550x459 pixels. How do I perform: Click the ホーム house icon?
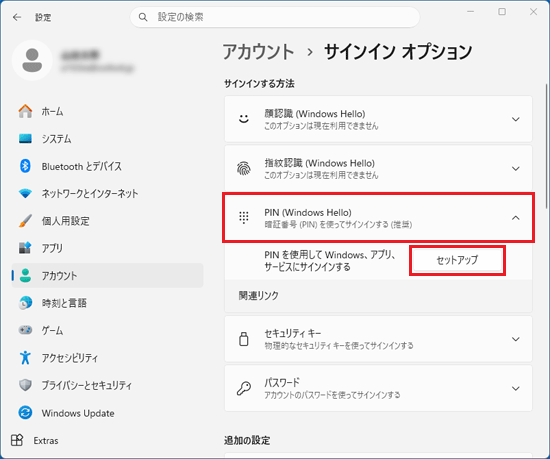click(25, 111)
